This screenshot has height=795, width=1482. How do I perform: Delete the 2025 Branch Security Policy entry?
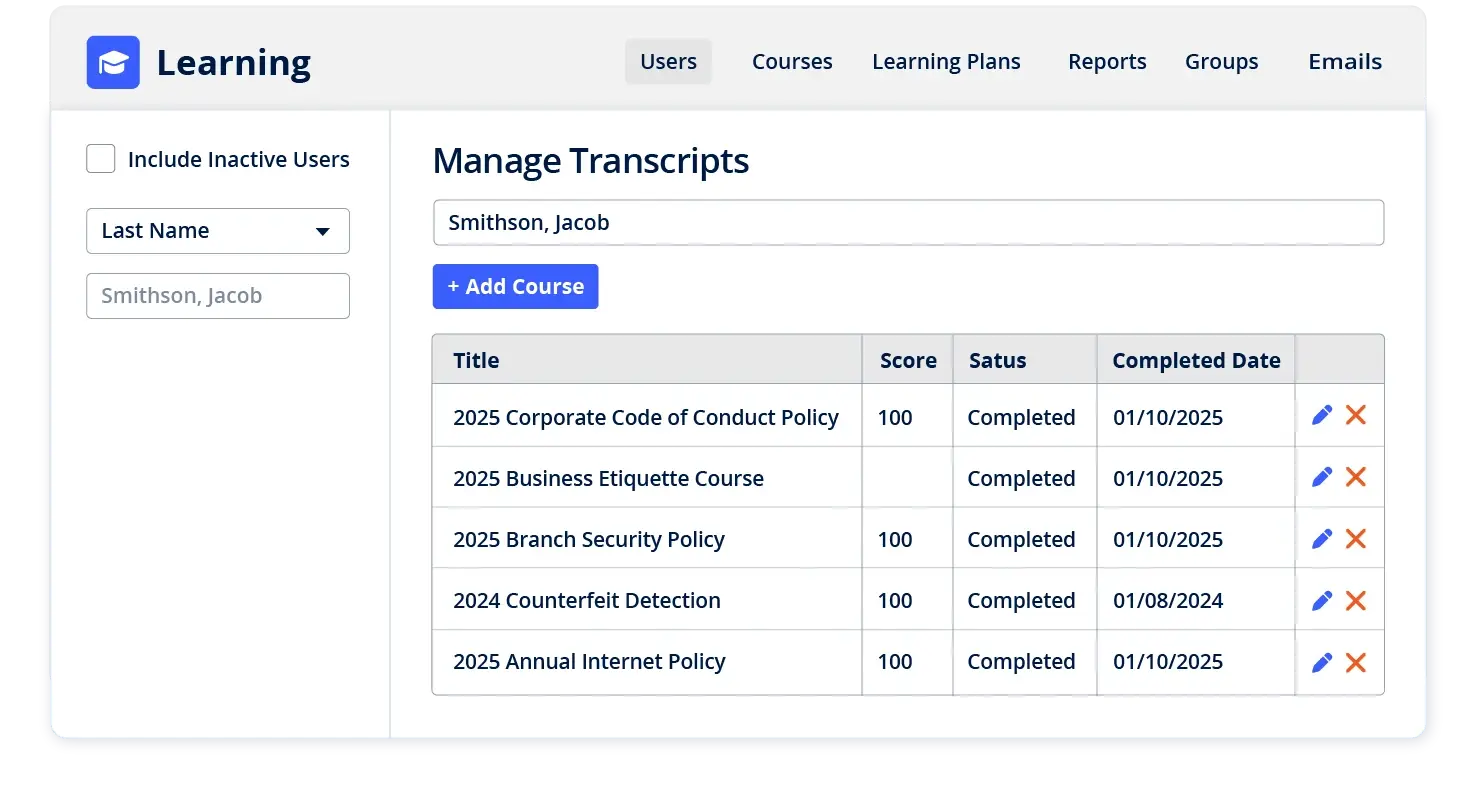tap(1356, 538)
